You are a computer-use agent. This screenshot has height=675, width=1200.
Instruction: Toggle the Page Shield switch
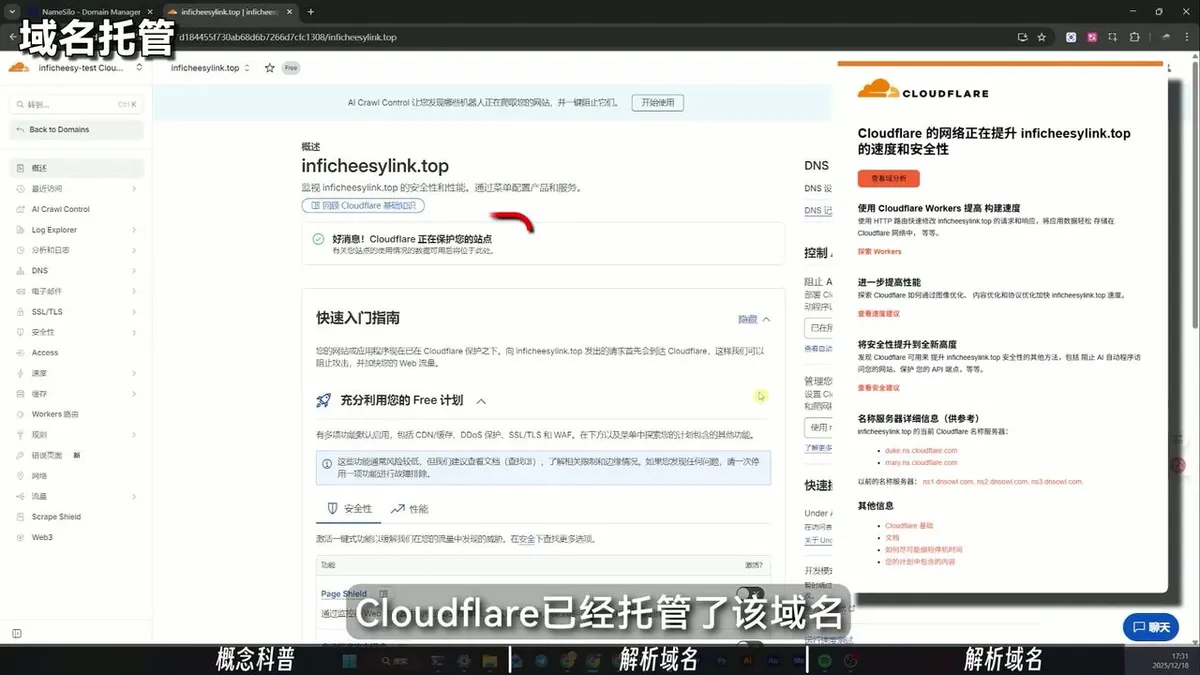(x=748, y=591)
